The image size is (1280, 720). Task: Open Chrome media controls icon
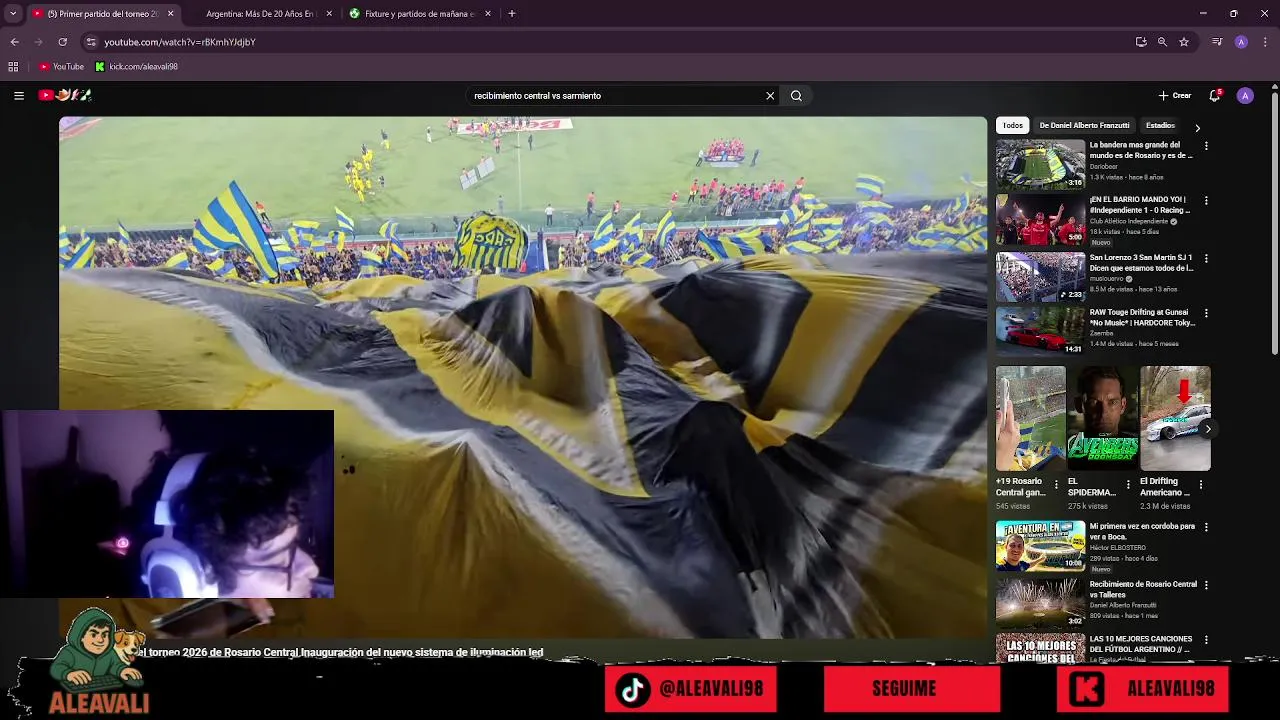coord(1217,42)
